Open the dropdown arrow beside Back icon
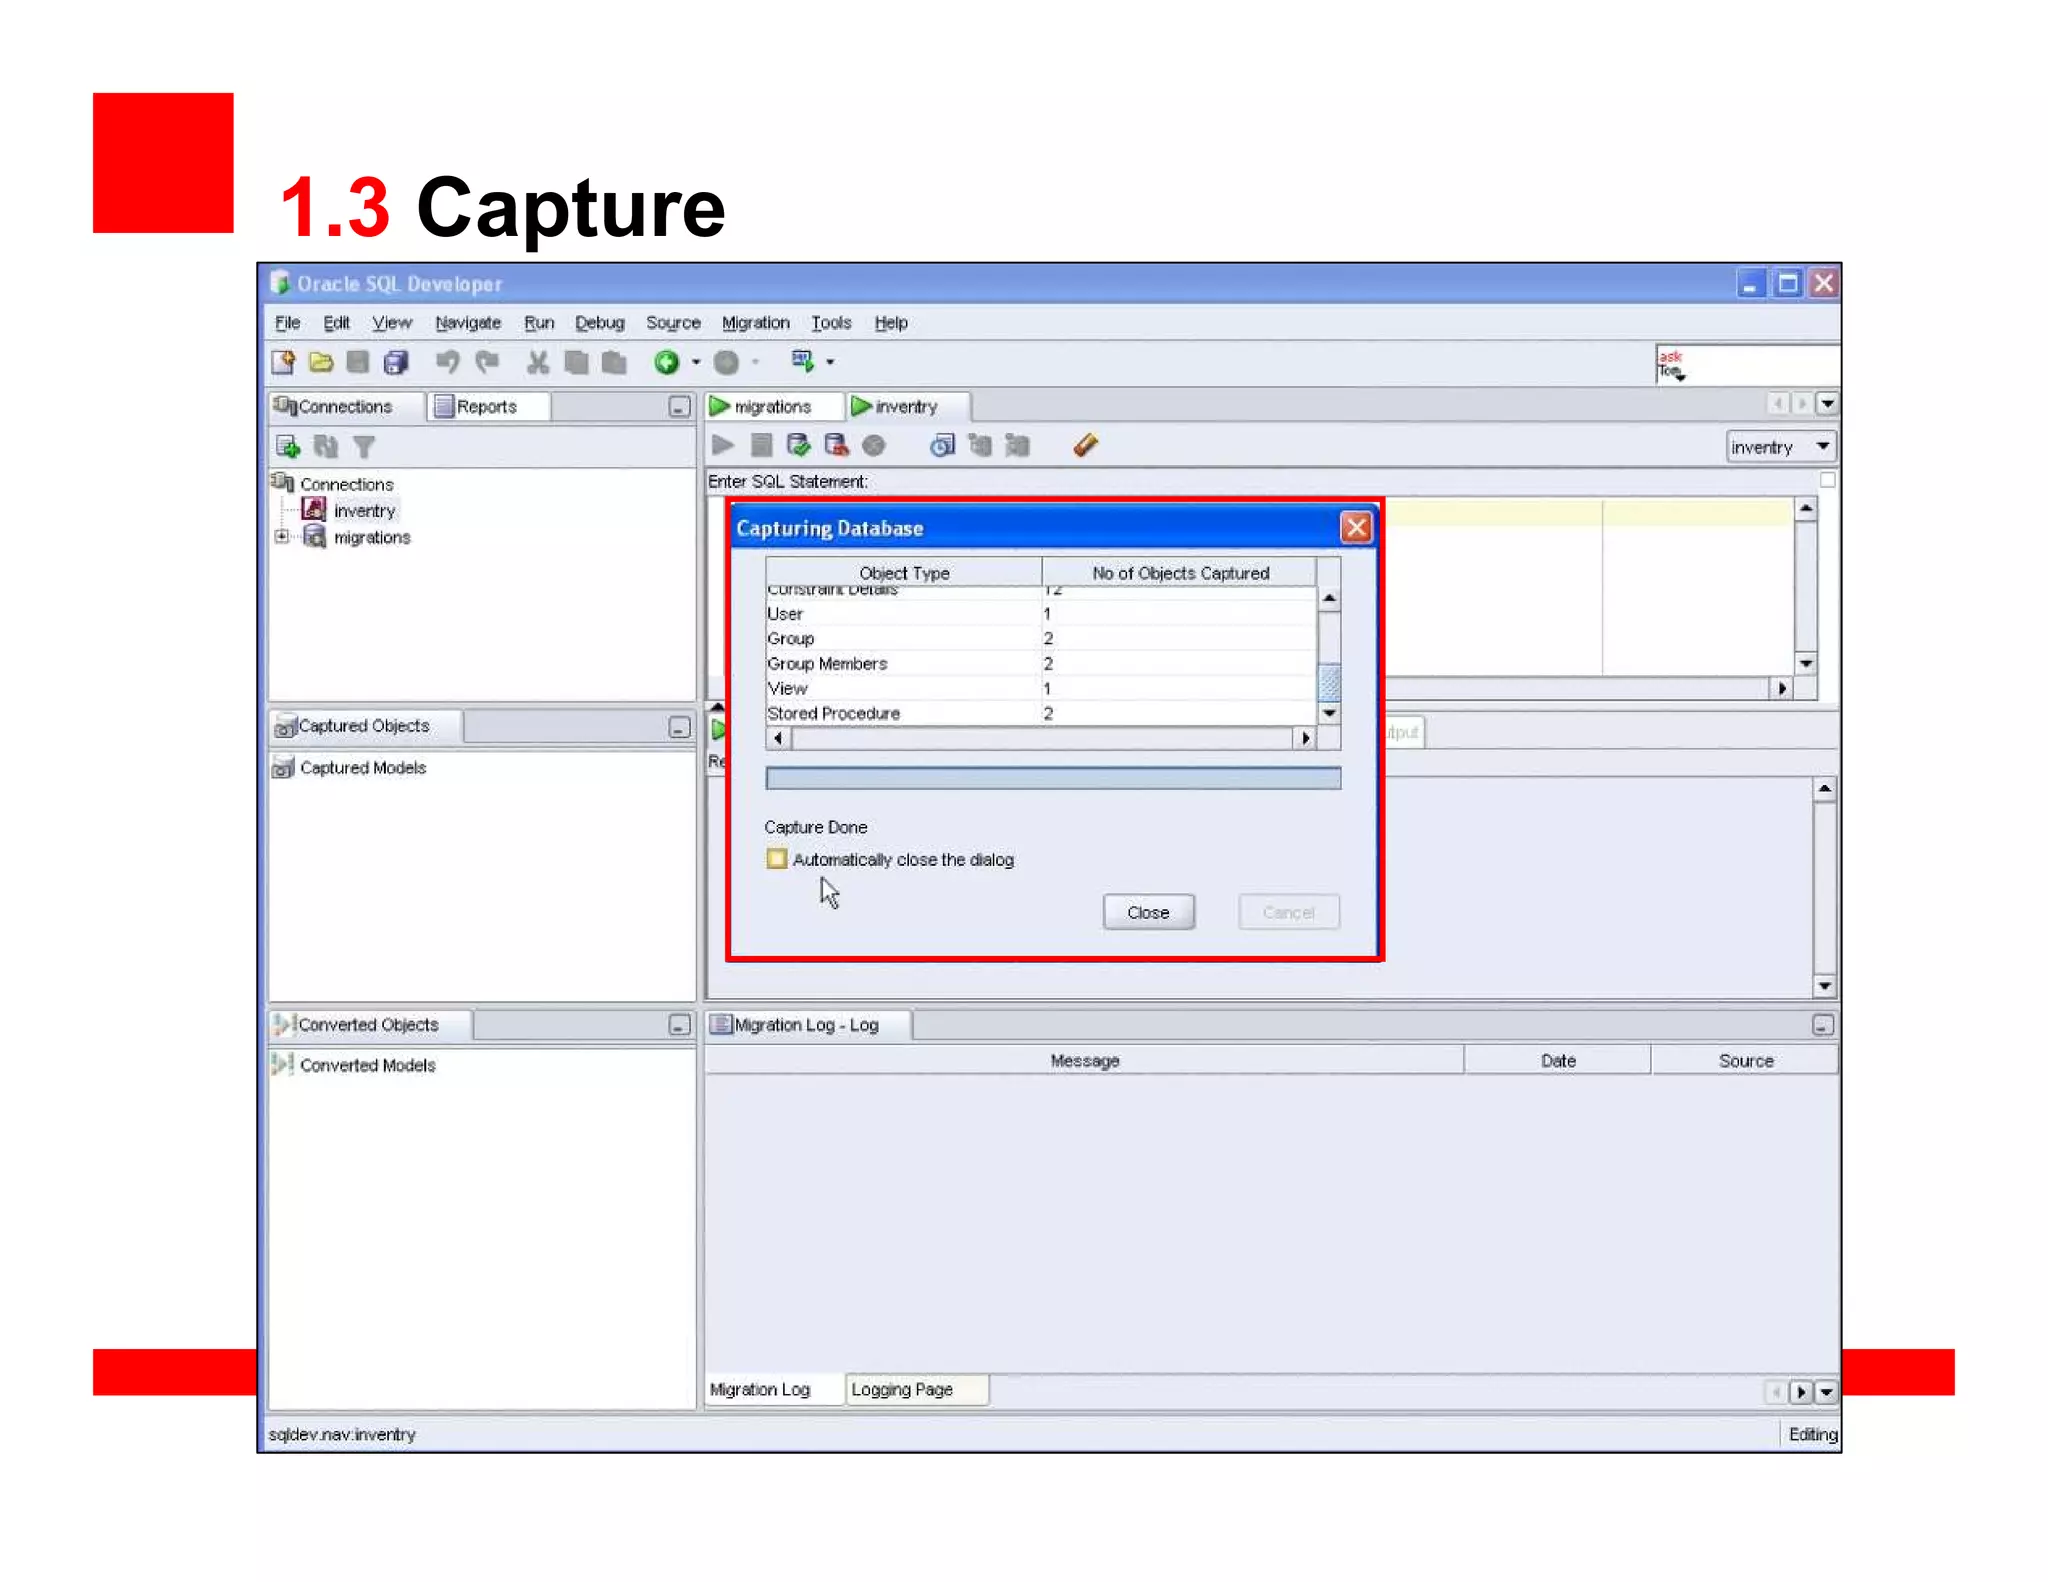This screenshot has height=1582, width=2048. (696, 362)
